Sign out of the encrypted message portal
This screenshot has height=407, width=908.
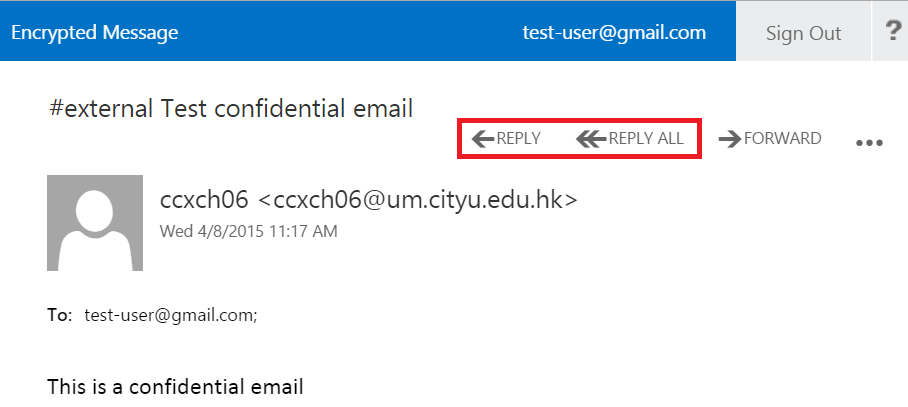point(803,33)
